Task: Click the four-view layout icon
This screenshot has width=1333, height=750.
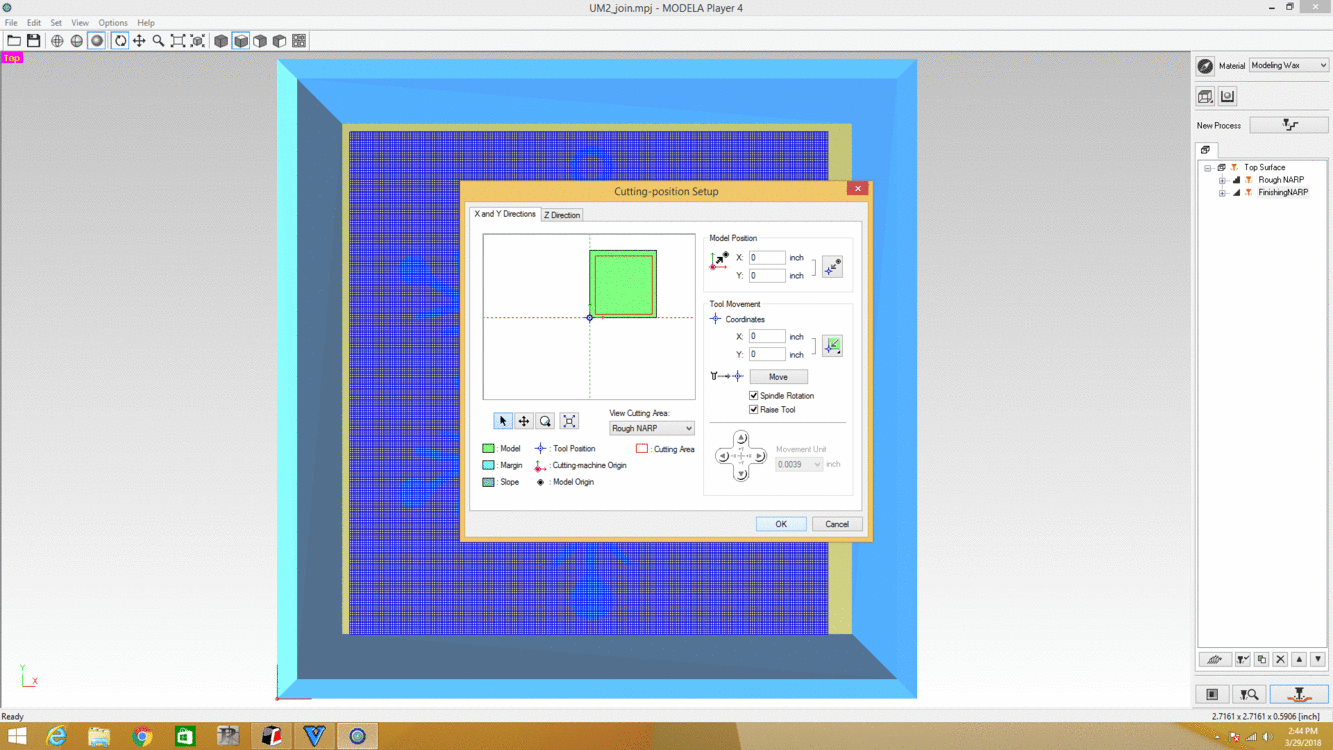Action: click(299, 41)
